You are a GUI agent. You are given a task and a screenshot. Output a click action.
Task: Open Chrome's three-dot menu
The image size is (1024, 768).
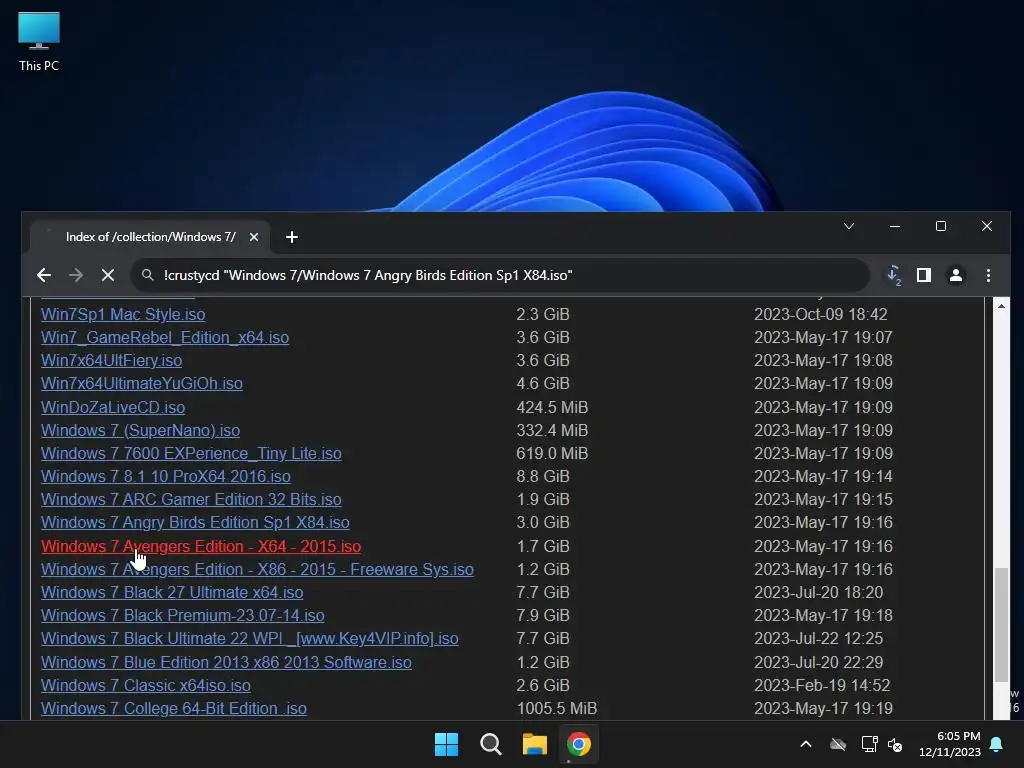click(x=988, y=275)
